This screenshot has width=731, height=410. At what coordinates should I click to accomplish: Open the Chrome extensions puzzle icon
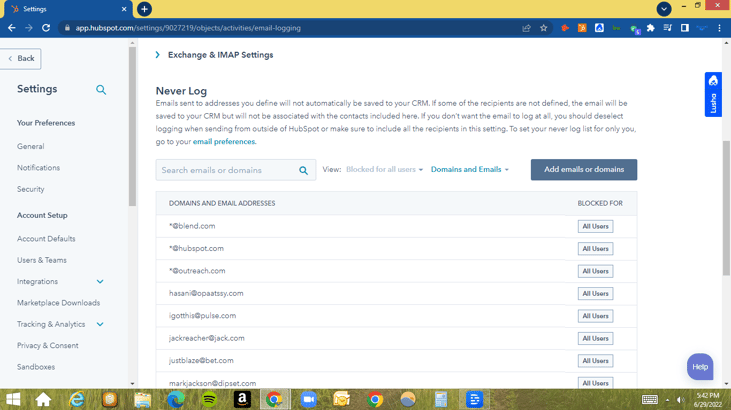[x=651, y=28]
